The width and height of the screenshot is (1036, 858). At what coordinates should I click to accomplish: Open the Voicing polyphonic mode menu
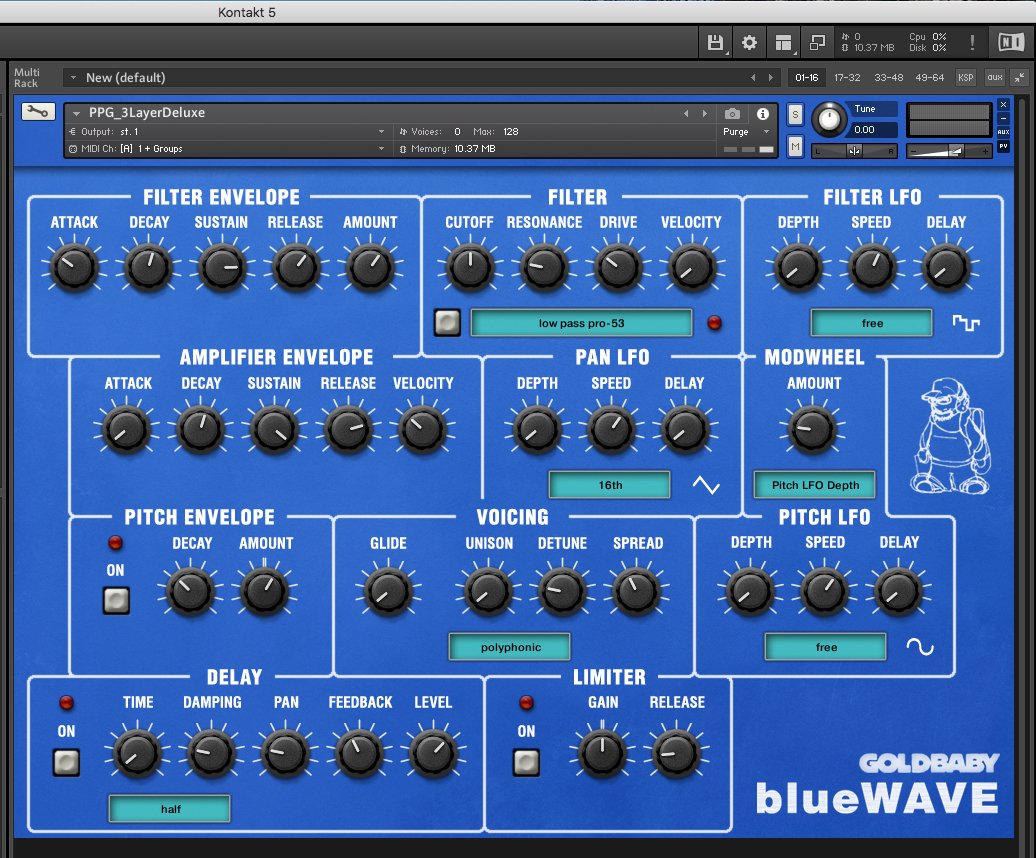(509, 647)
